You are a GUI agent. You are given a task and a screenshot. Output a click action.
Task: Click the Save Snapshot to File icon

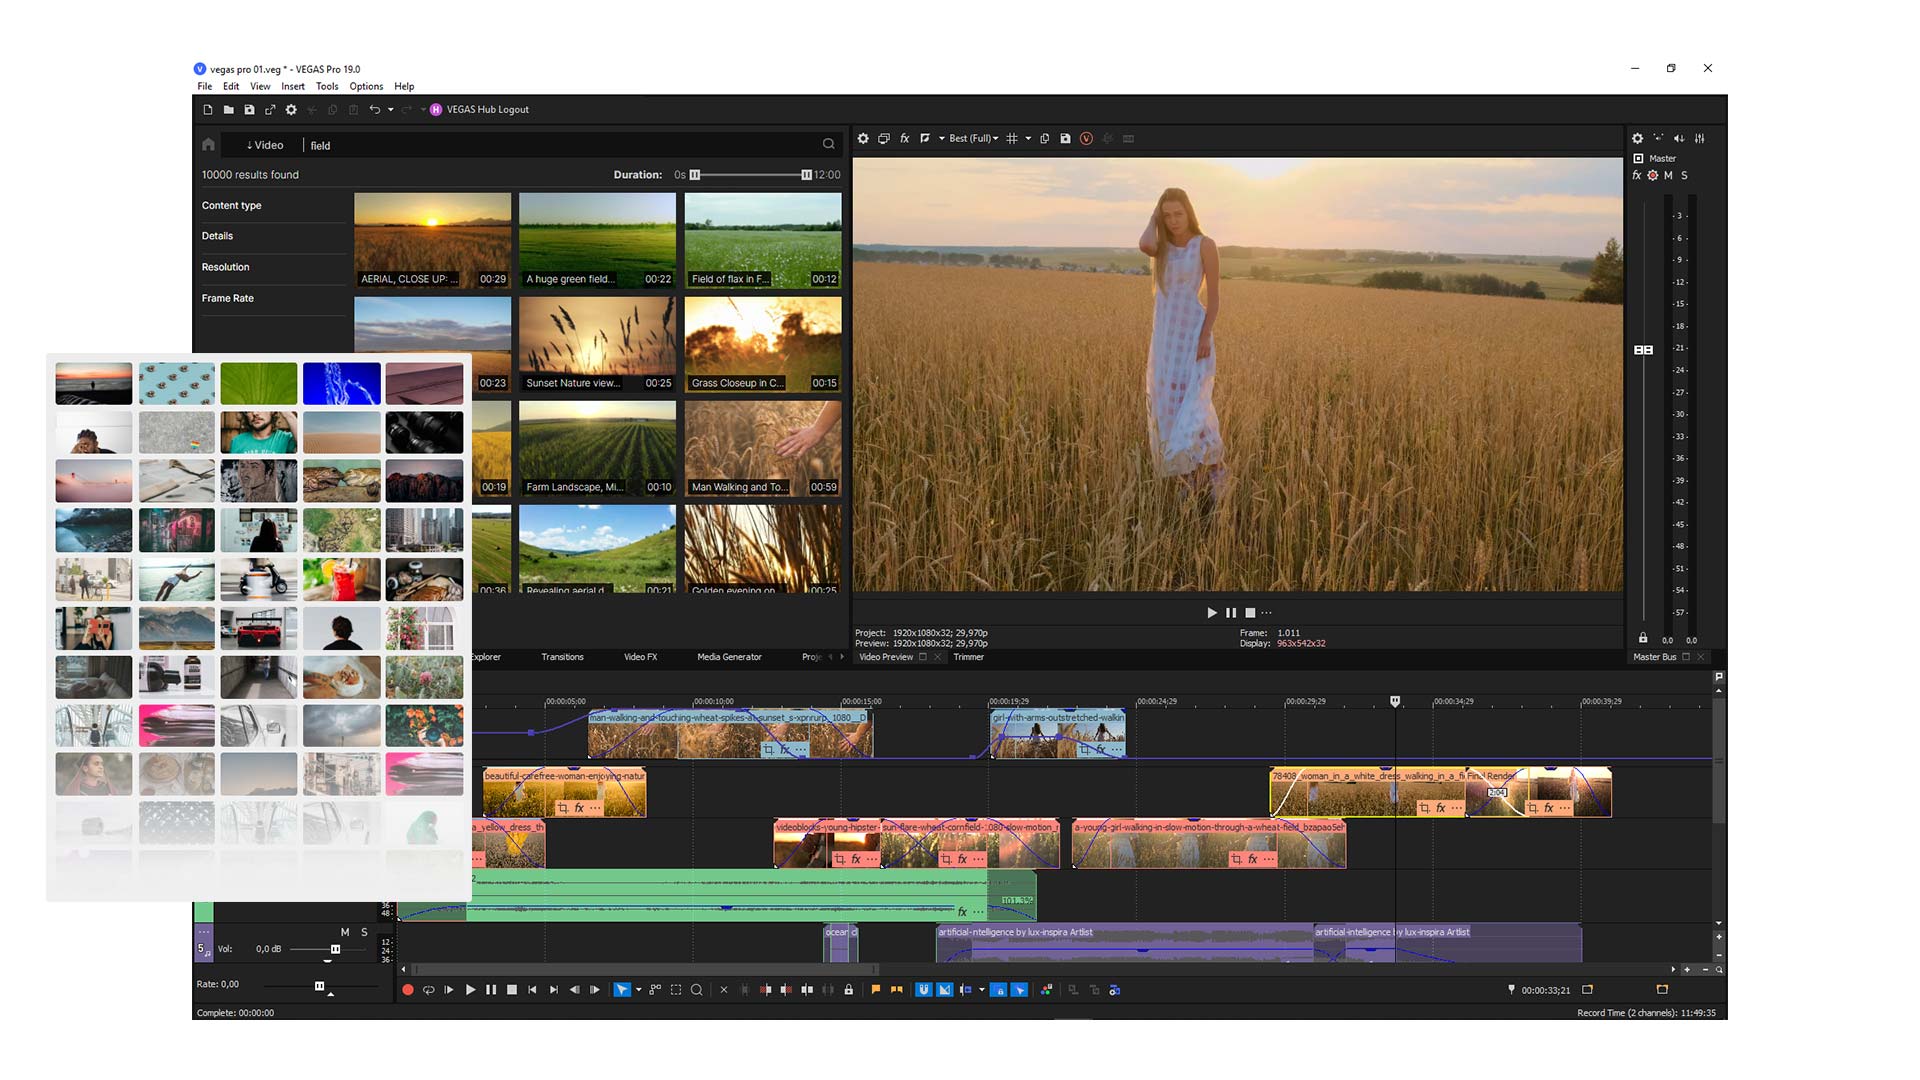(x=1066, y=139)
